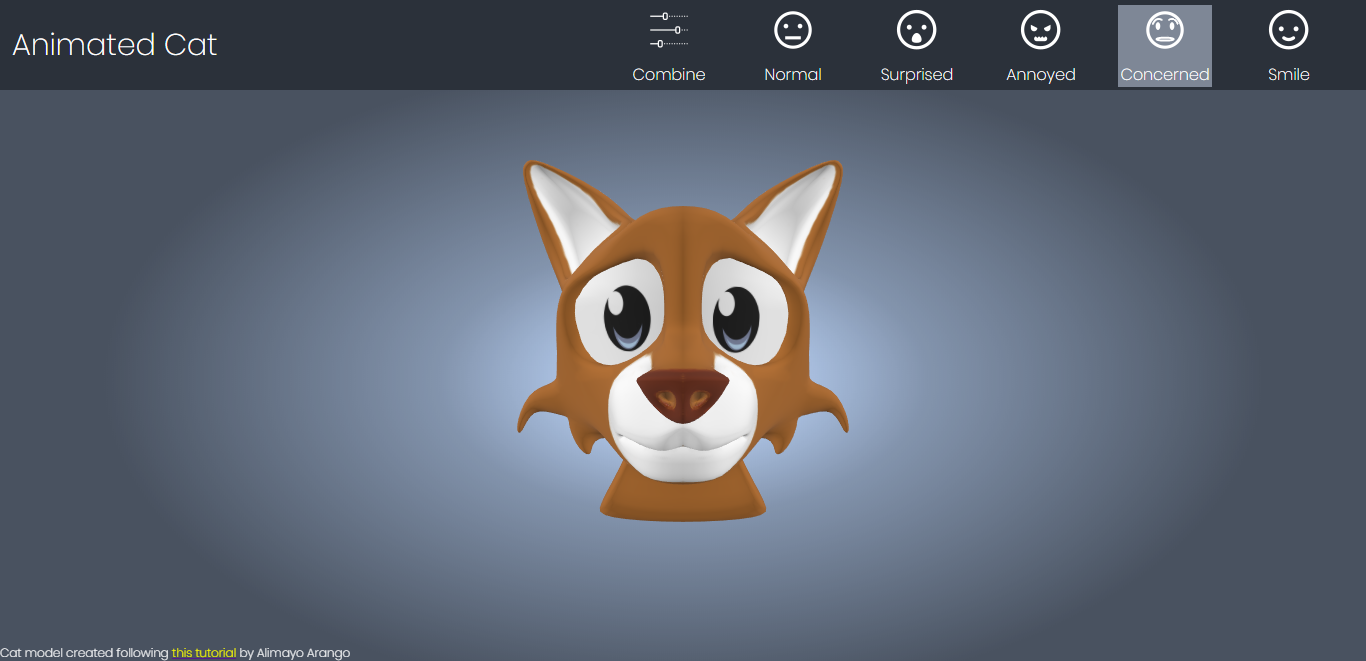
Task: Click the "Combine" text label
Action: tap(669, 75)
